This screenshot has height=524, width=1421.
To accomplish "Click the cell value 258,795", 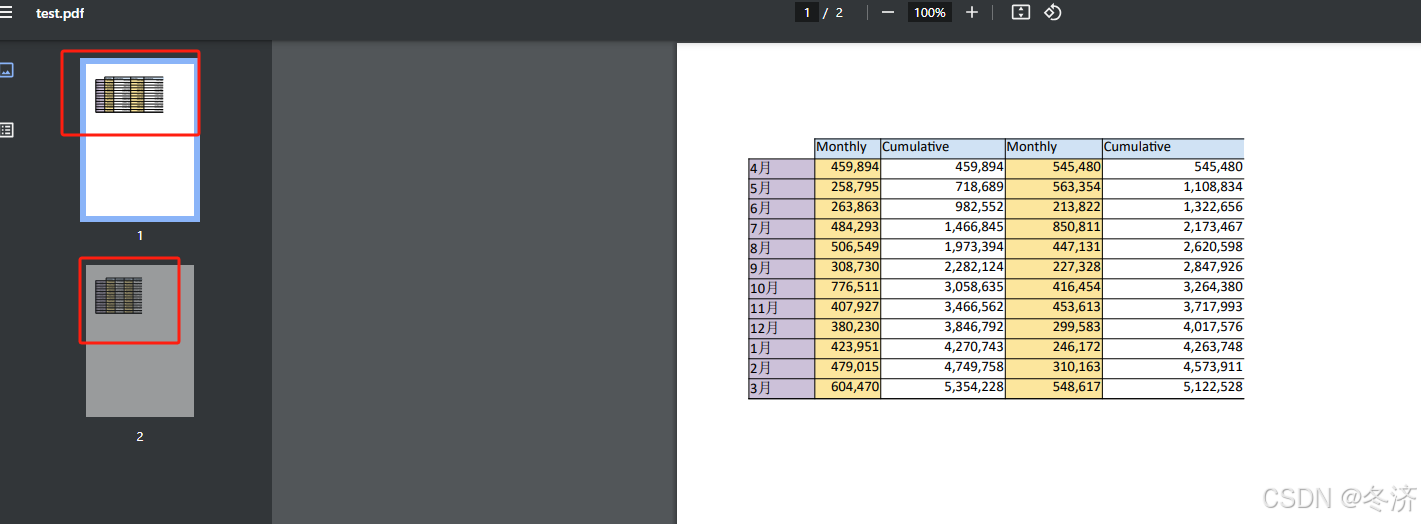I will click(854, 187).
